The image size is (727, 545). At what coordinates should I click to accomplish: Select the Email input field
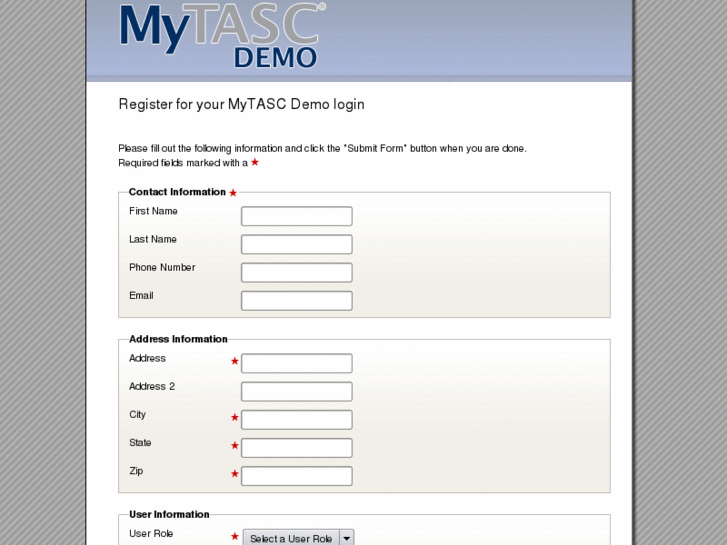coord(297,301)
